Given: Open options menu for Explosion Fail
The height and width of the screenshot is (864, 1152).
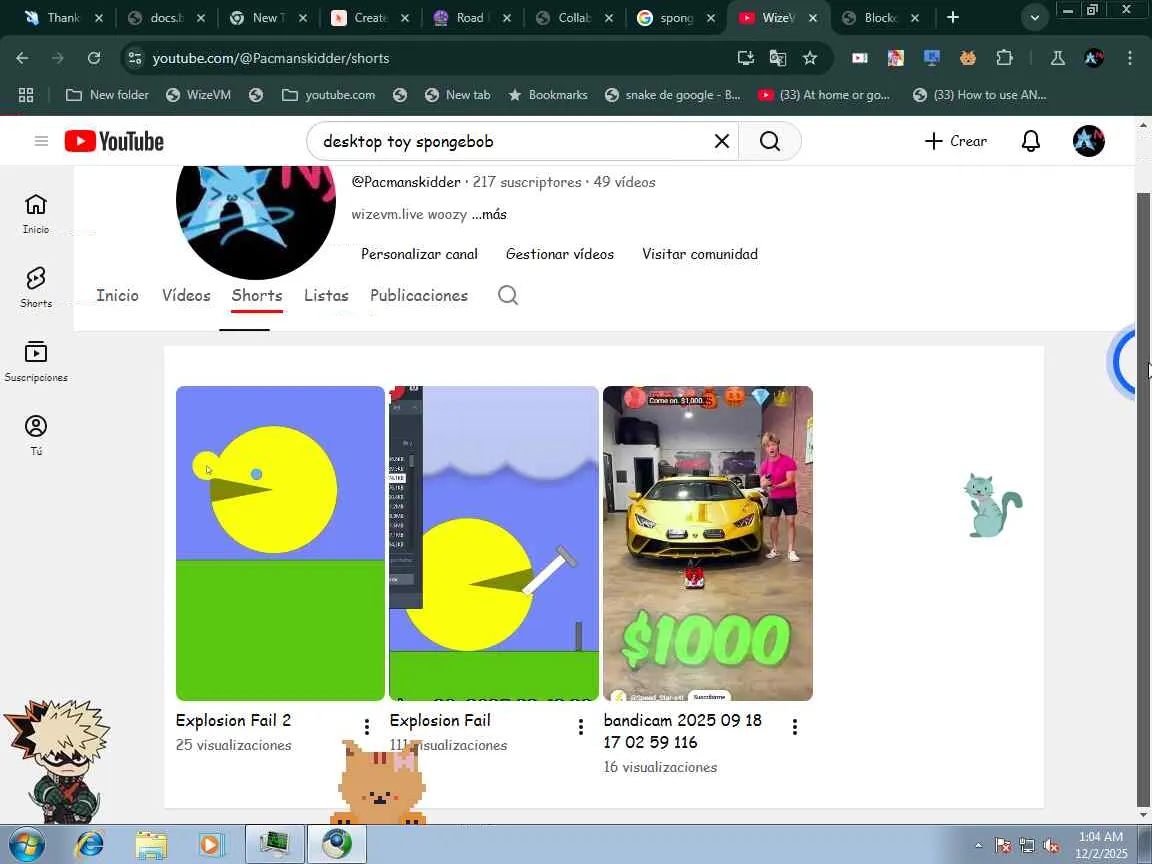Looking at the screenshot, I should coord(580,727).
